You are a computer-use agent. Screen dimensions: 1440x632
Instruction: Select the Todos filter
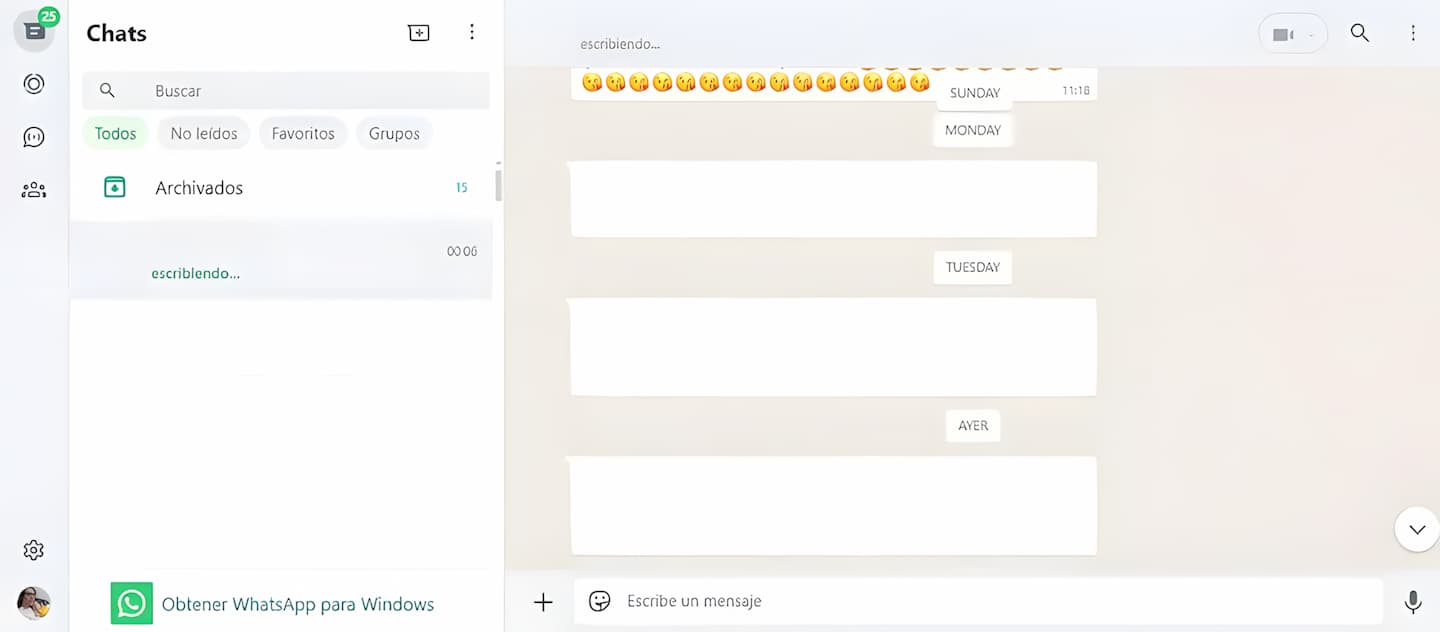click(115, 133)
